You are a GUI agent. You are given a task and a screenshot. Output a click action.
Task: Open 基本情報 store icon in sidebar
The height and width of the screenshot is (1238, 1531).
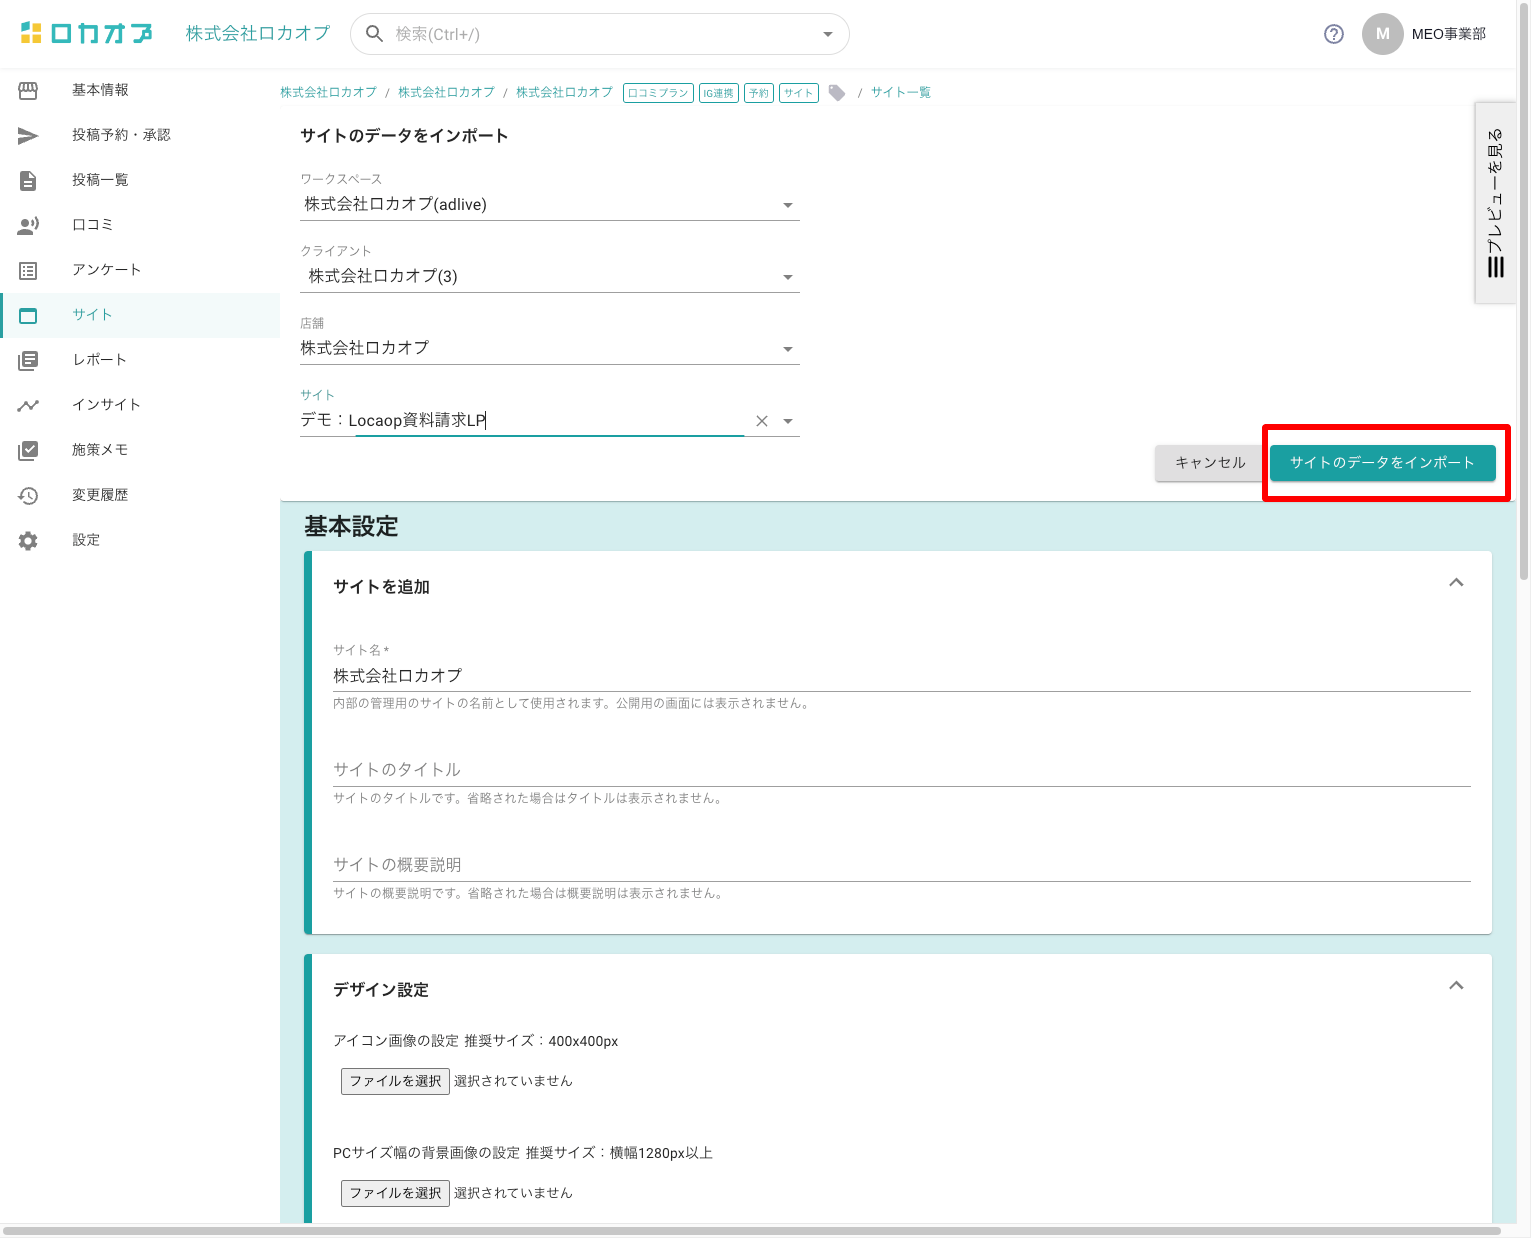[x=28, y=90]
